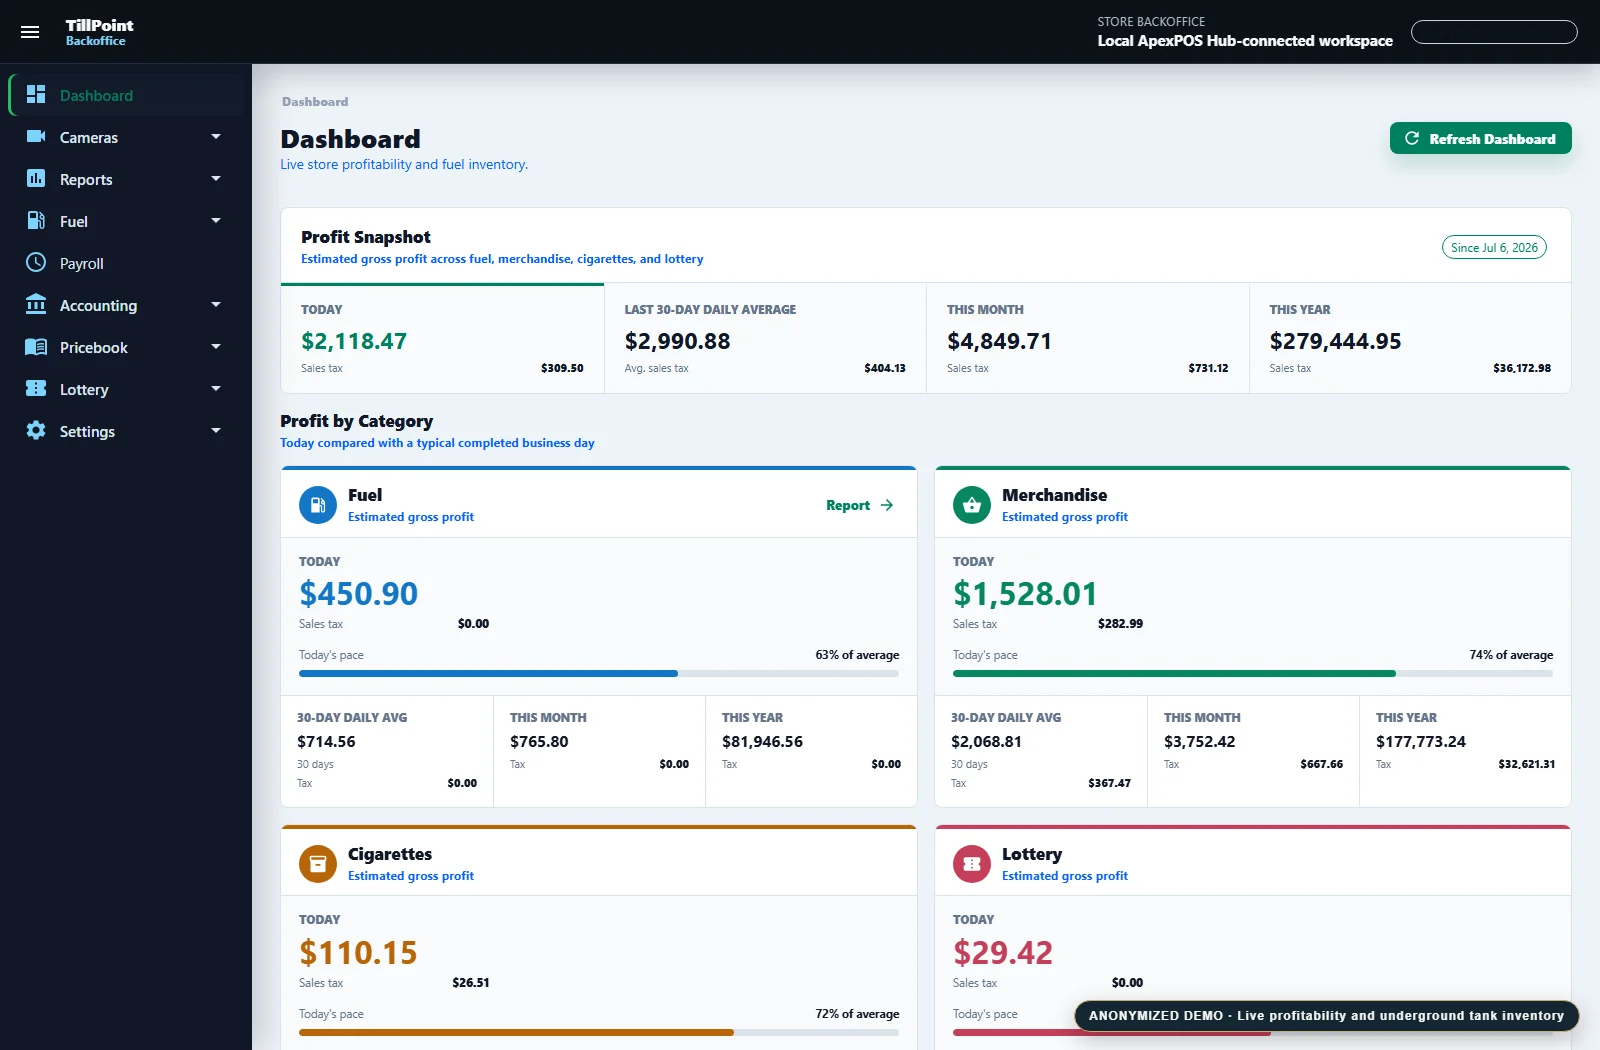Expand the Cameras submenu arrow
Image resolution: width=1600 pixels, height=1050 pixels.
coord(216,136)
